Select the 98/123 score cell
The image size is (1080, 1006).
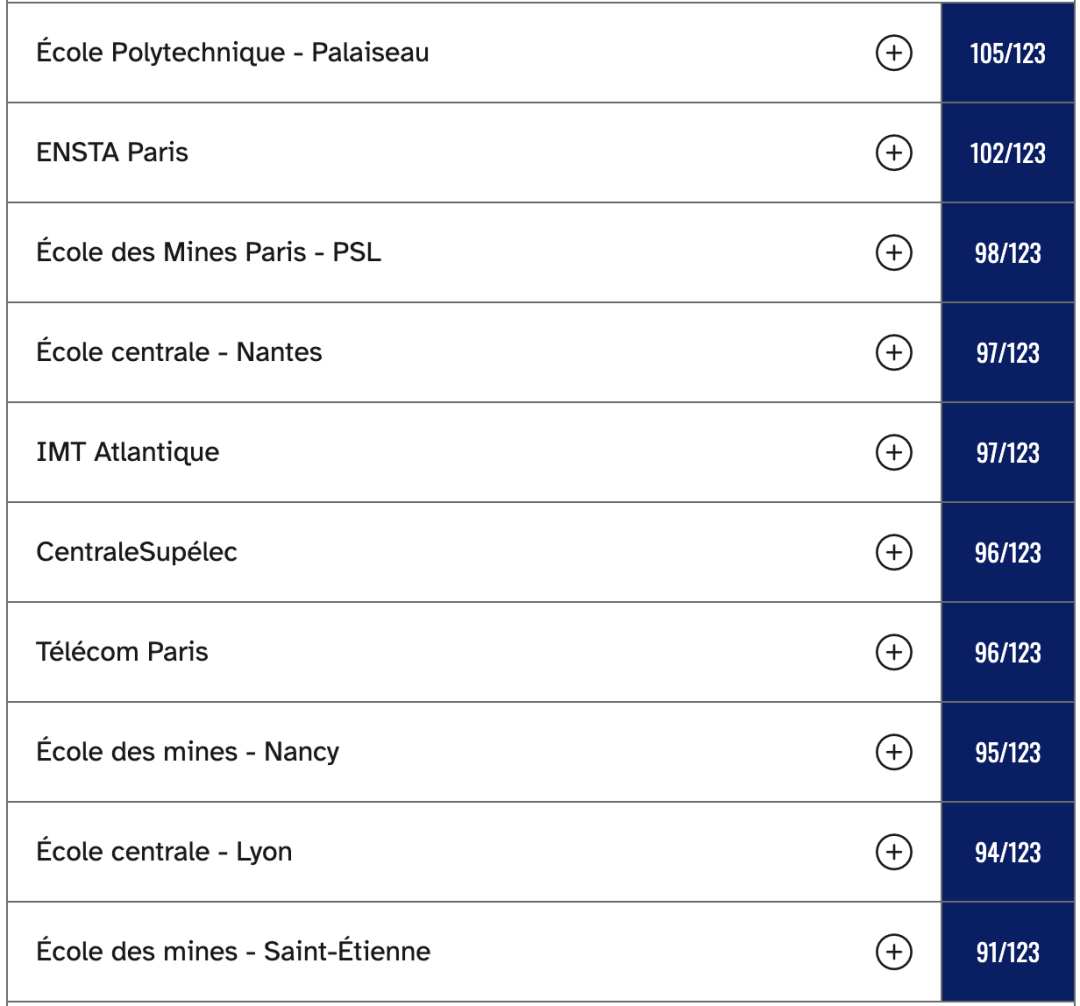[x=1007, y=253]
